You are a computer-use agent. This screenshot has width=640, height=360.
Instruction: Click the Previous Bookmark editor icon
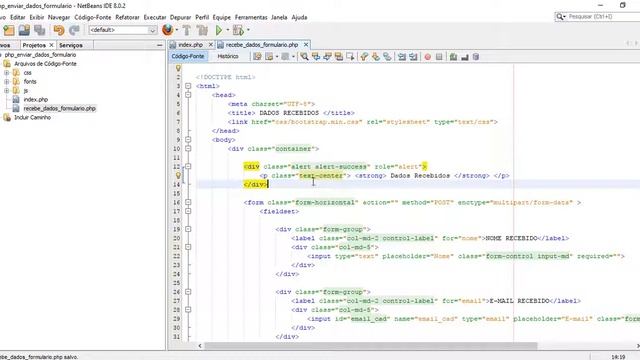point(364,57)
